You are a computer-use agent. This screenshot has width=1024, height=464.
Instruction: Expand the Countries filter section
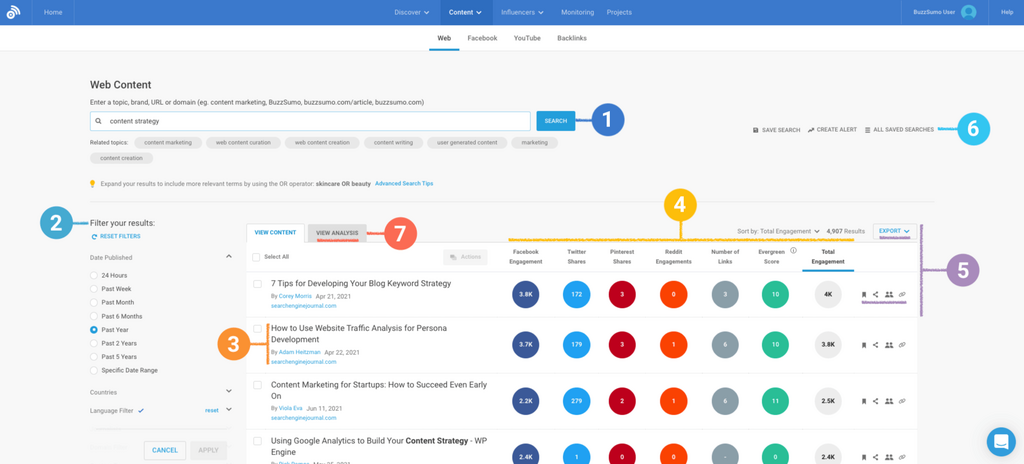[228, 392]
